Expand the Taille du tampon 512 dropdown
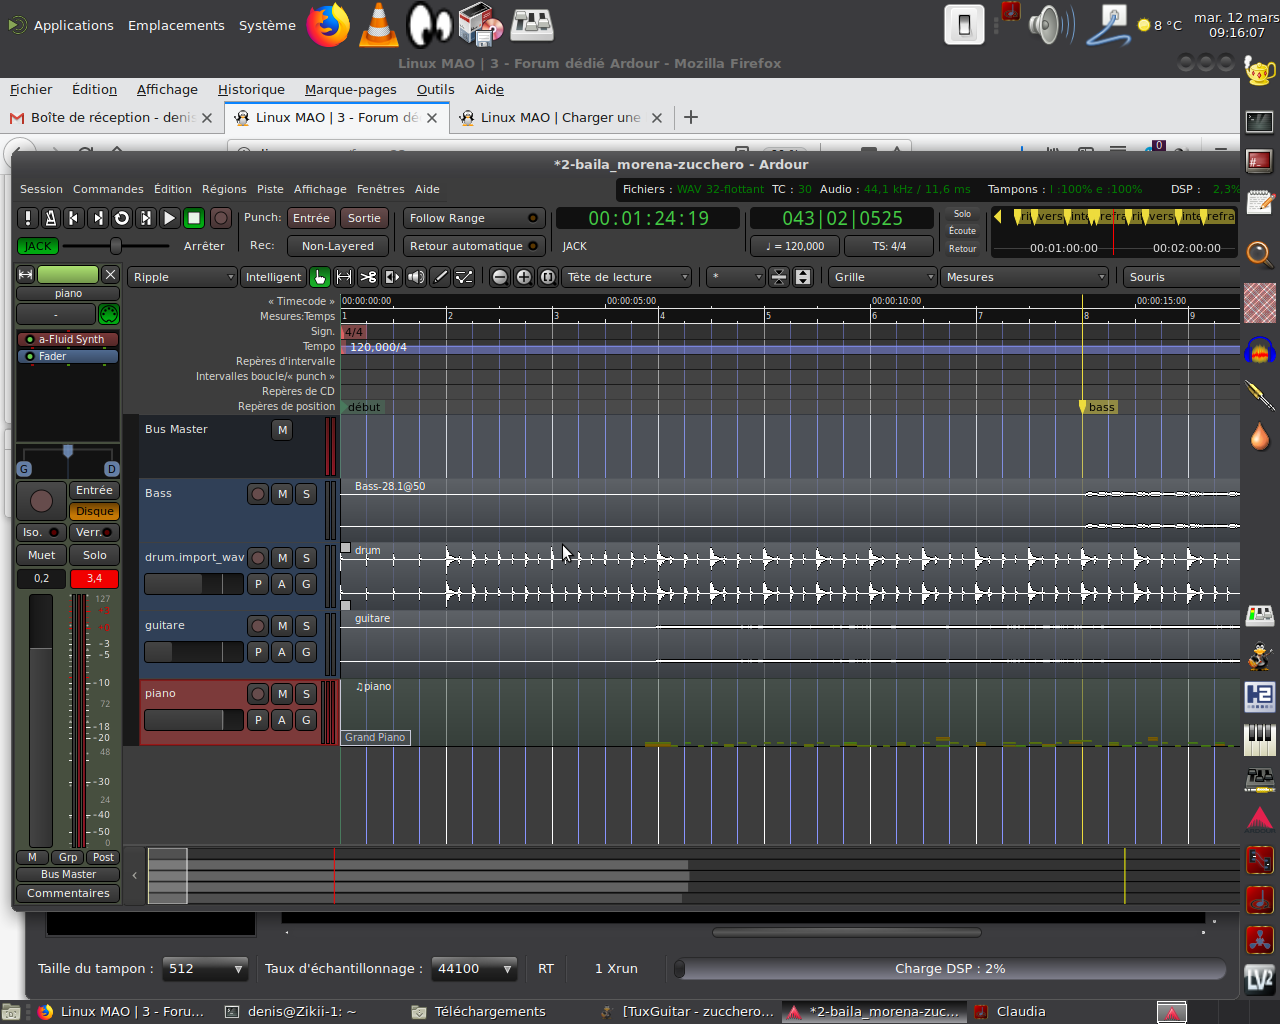 (206, 968)
